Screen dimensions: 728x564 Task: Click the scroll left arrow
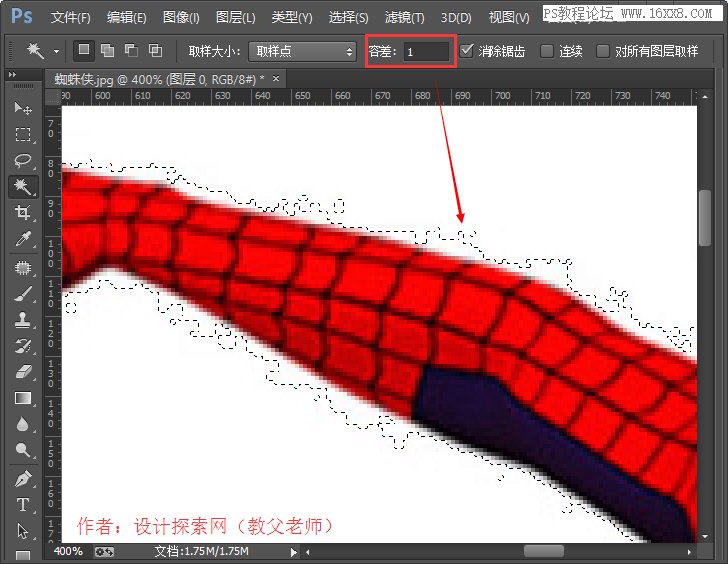(x=307, y=552)
